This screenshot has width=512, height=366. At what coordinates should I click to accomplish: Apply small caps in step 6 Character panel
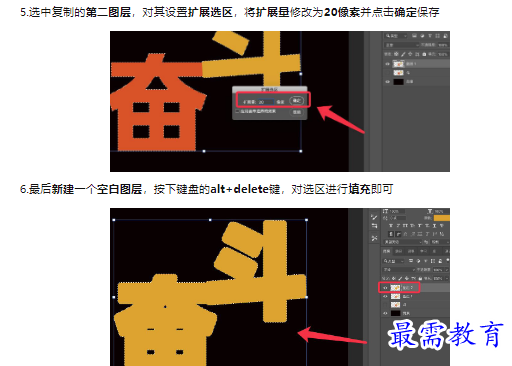click(413, 226)
